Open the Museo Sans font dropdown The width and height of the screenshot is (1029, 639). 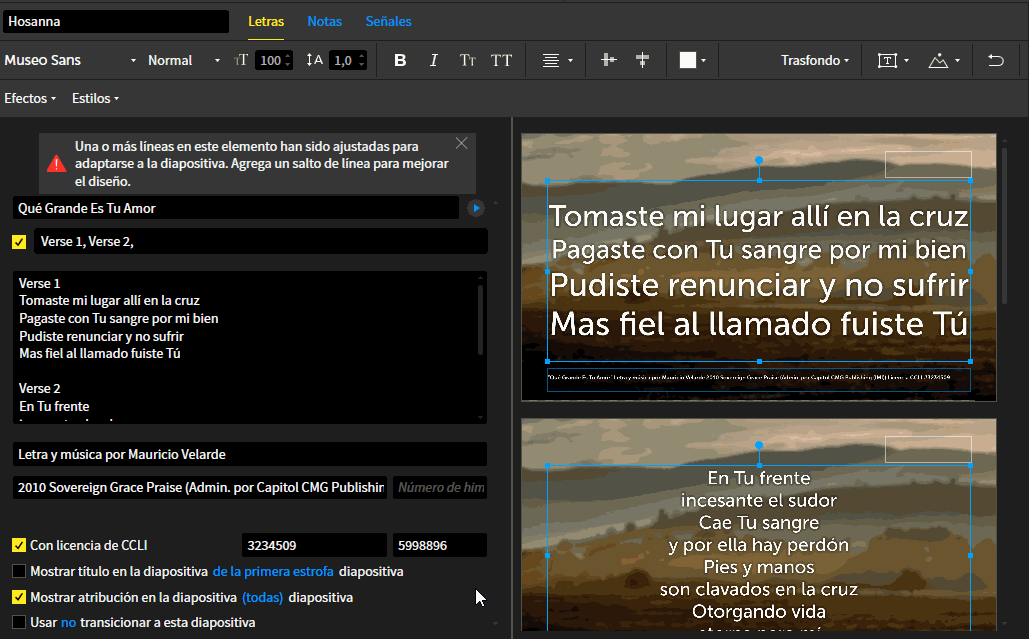tap(70, 60)
